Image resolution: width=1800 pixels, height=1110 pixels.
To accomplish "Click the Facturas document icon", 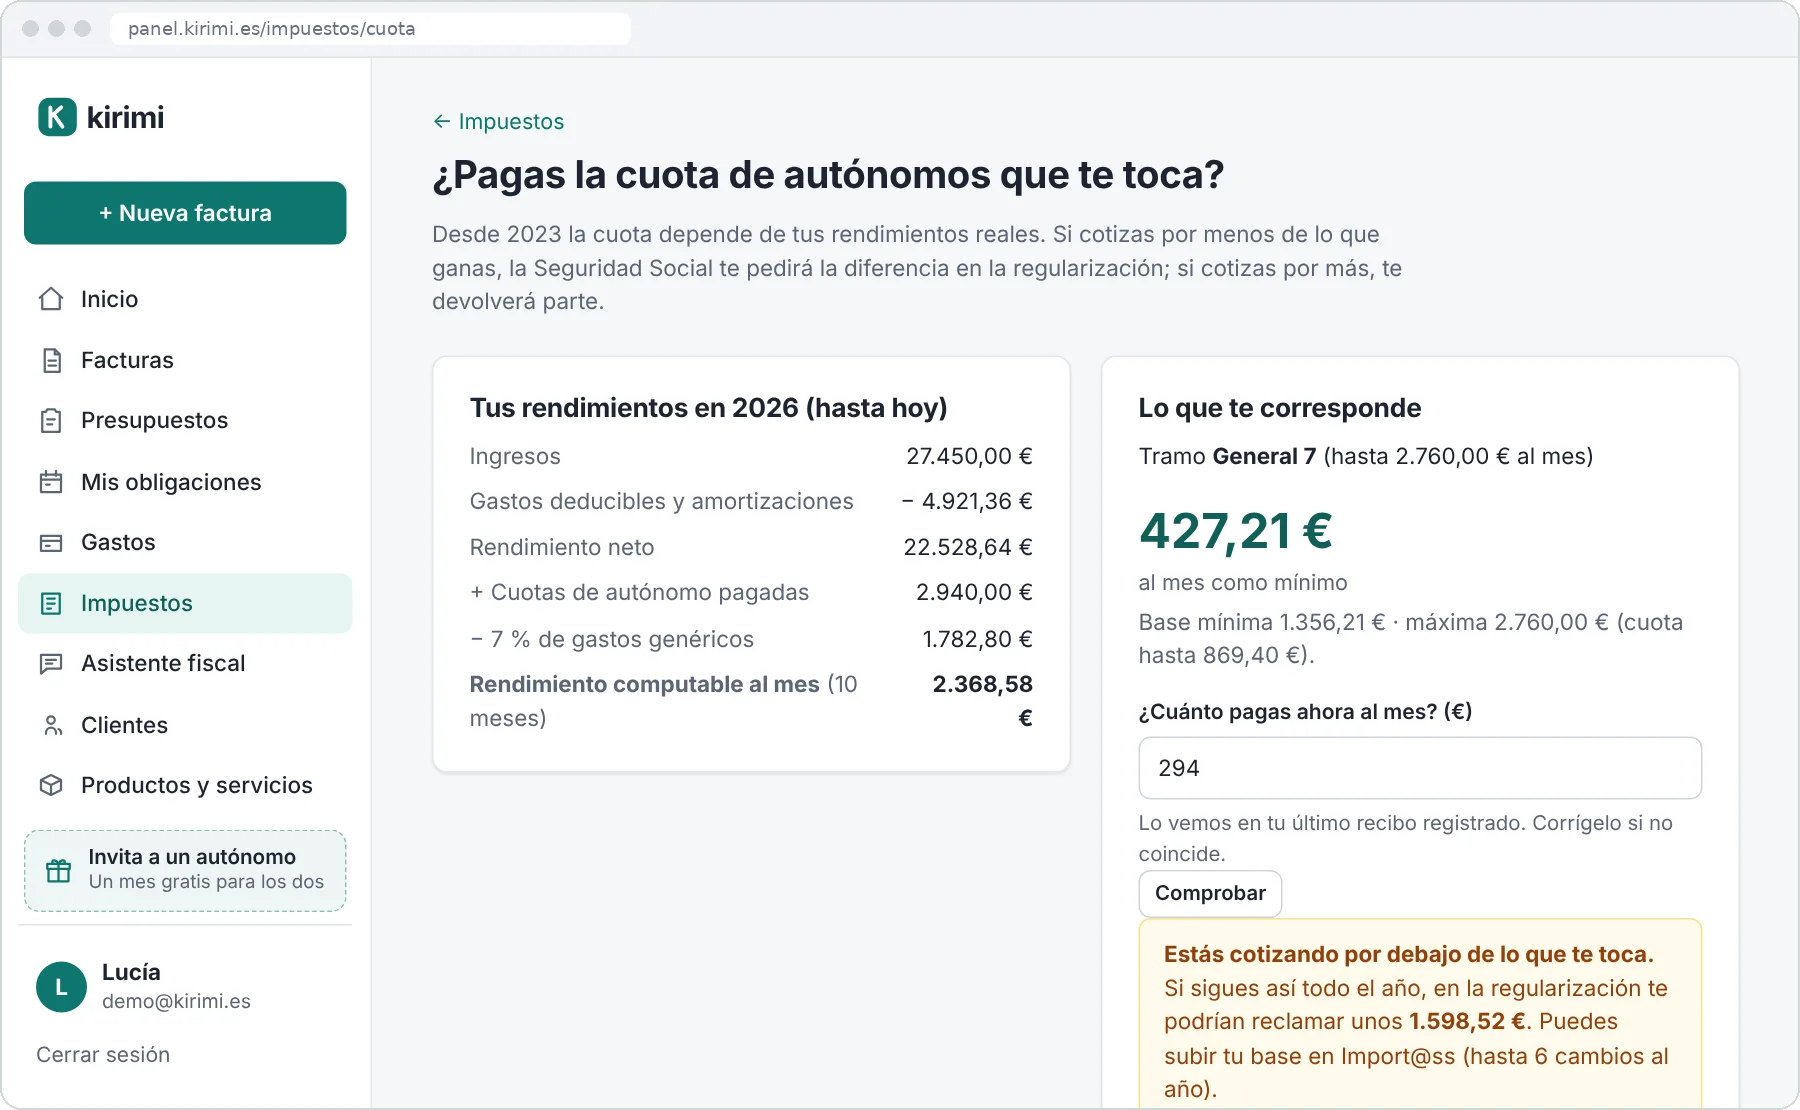I will pyautogui.click(x=51, y=360).
